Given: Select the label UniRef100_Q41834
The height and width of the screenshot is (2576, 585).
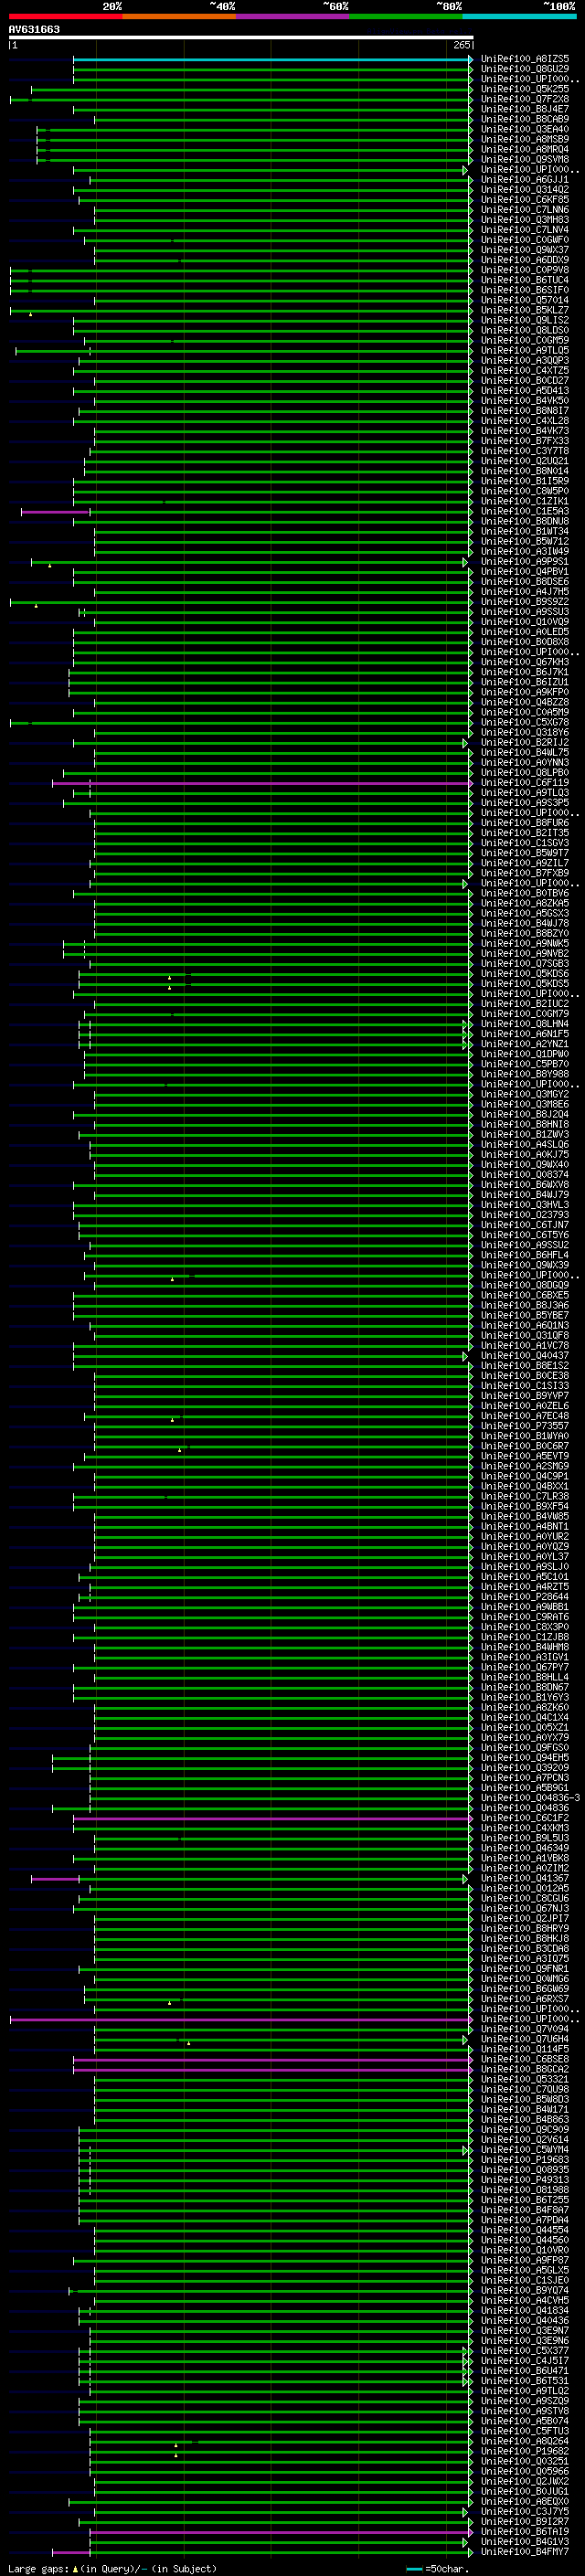Looking at the screenshot, I should pos(525,2310).
